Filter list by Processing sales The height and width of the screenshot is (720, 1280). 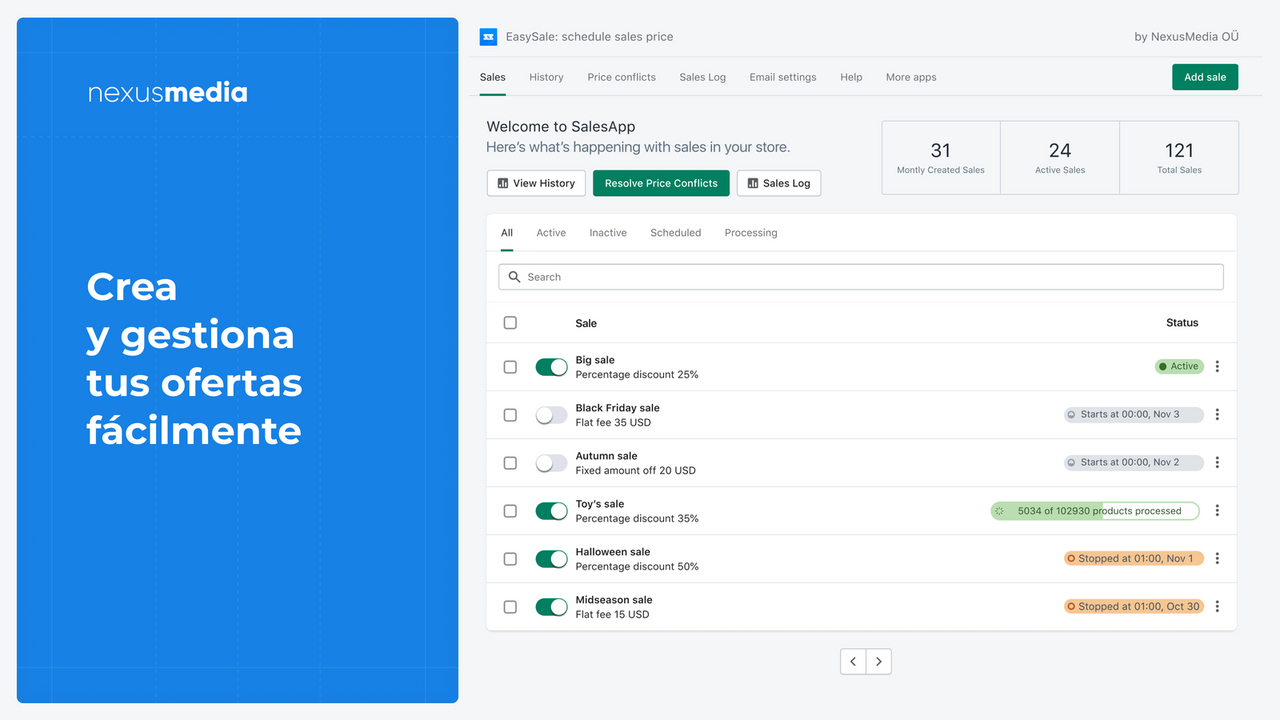751,233
